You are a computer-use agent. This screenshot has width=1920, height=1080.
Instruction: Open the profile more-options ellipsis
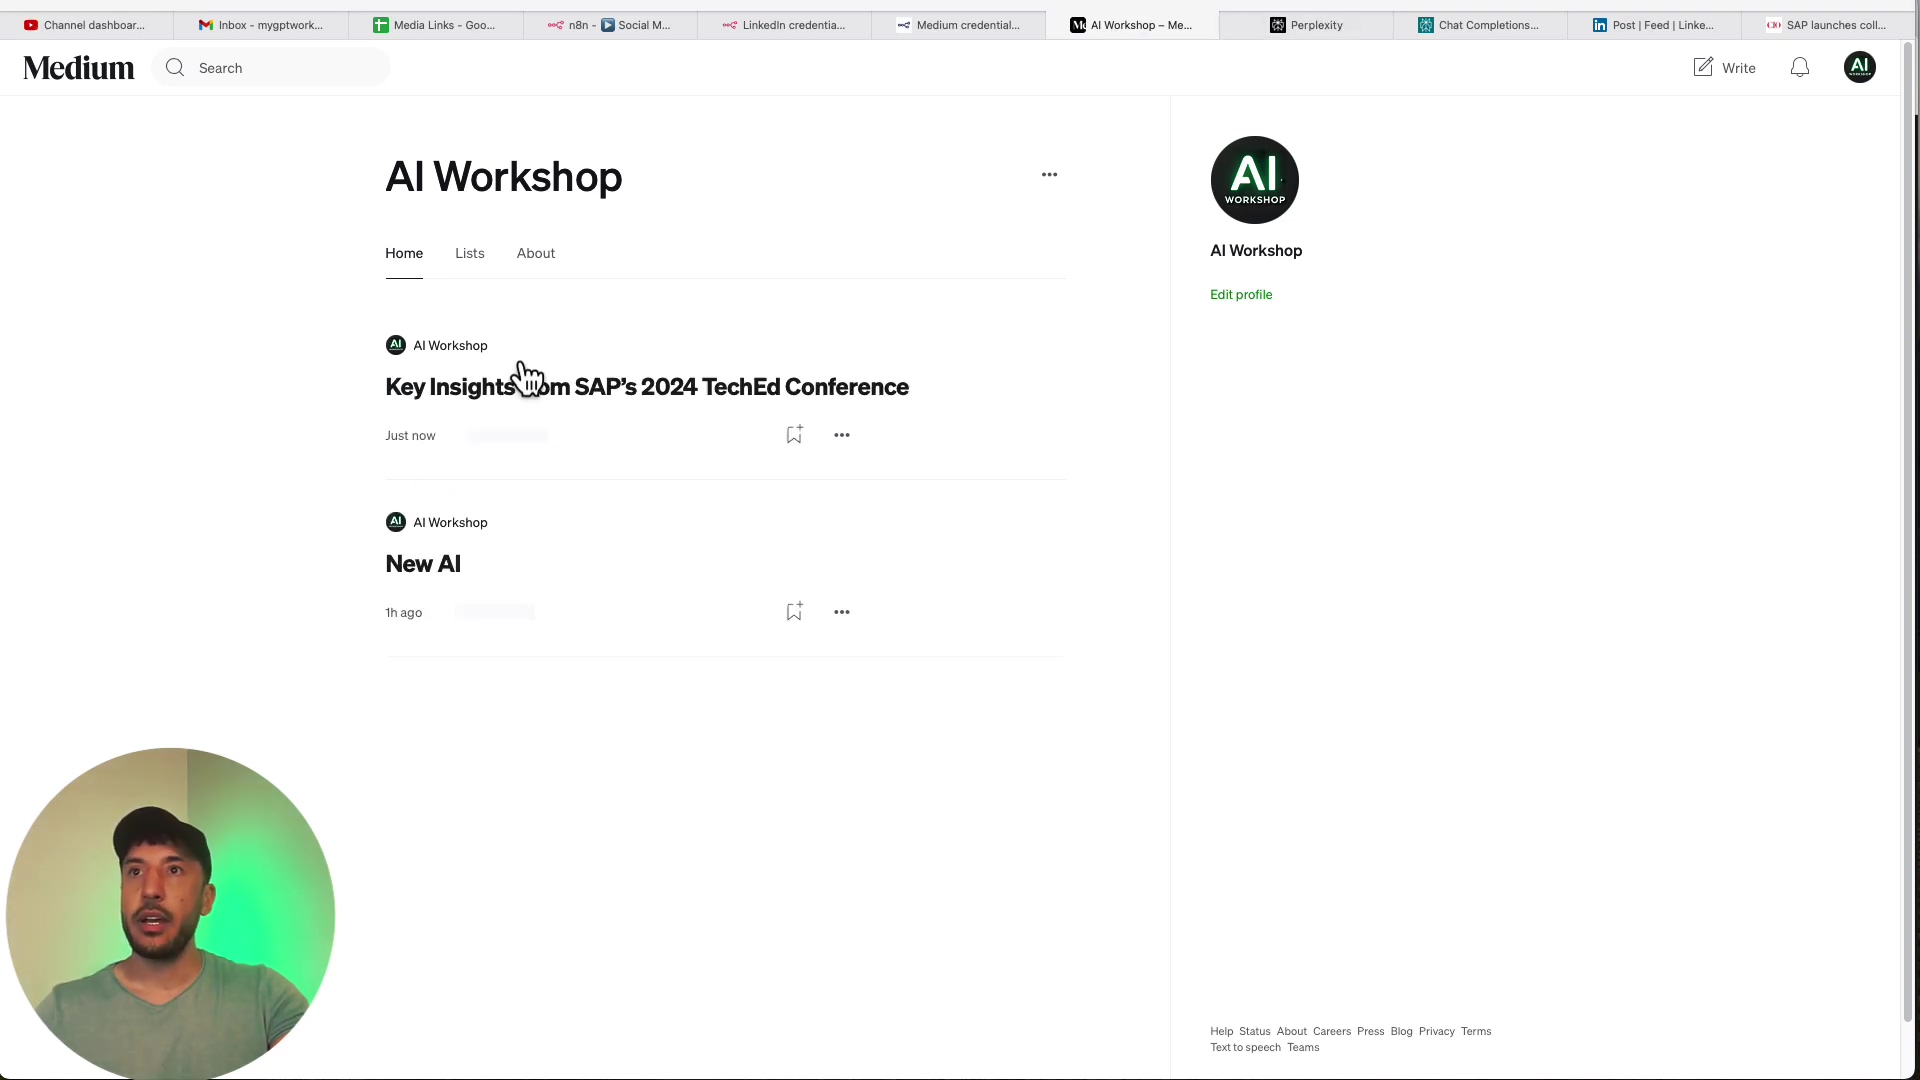pyautogui.click(x=1049, y=175)
